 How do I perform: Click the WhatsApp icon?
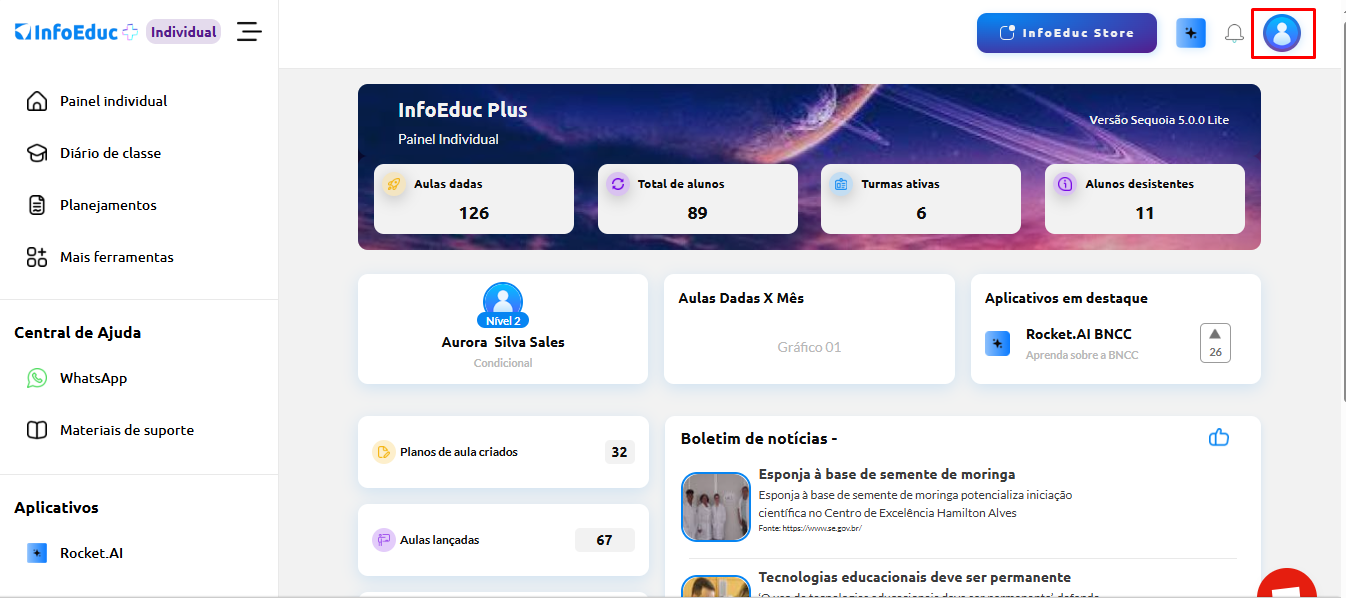click(37, 378)
